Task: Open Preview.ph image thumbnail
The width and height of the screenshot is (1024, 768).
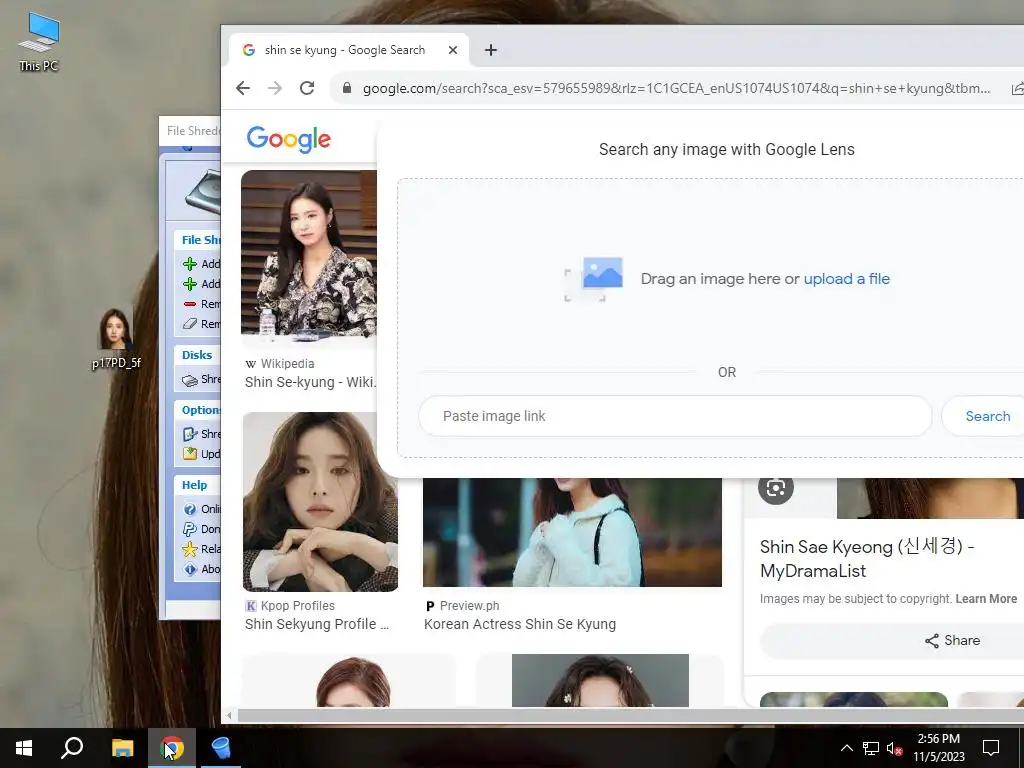Action: coord(572,532)
